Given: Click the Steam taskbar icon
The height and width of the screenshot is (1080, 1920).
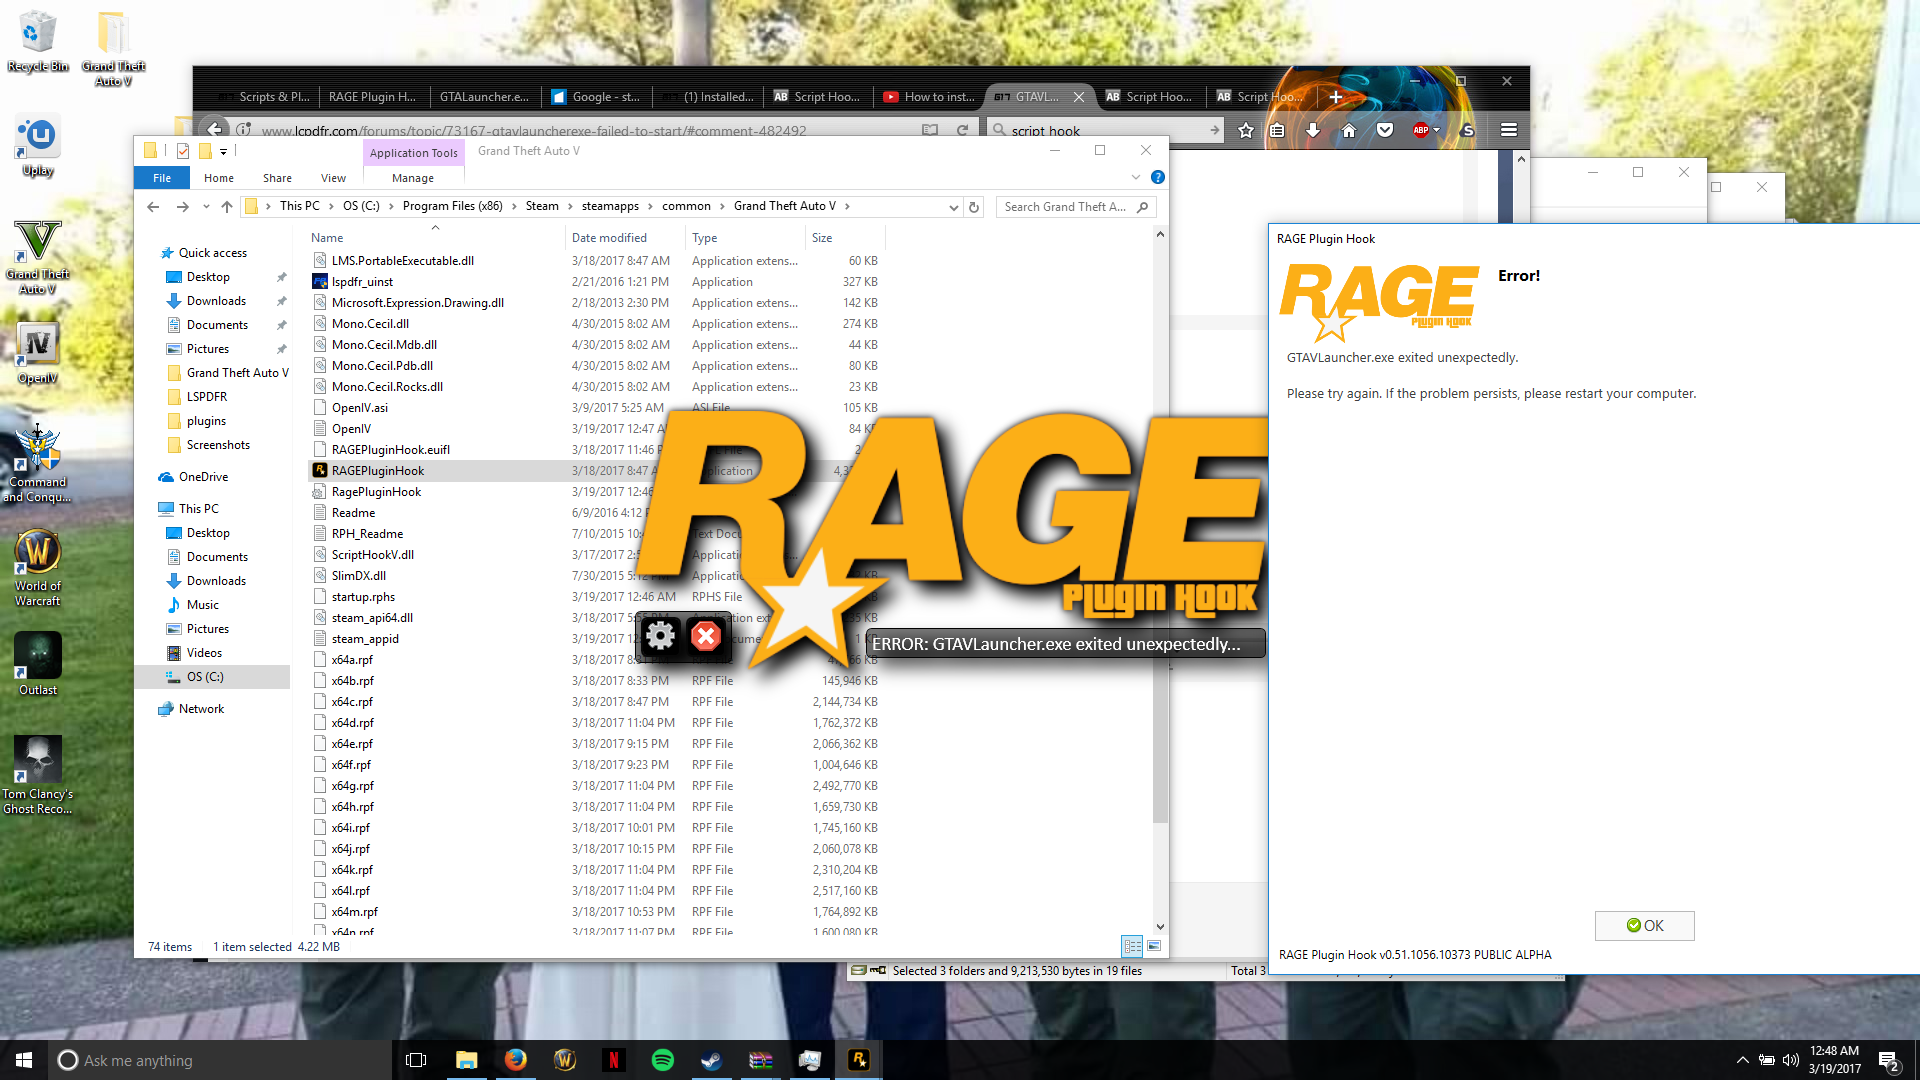Looking at the screenshot, I should [x=711, y=1060].
